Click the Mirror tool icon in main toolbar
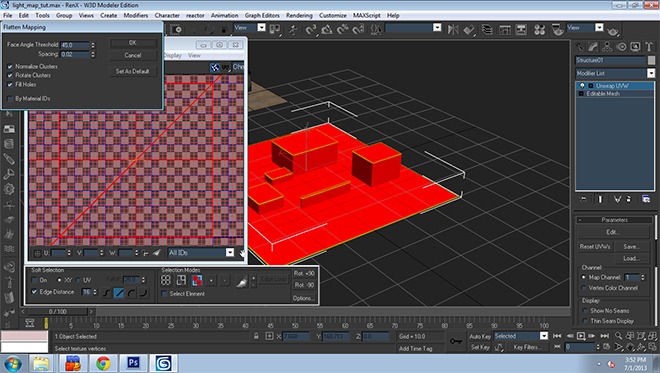 click(453, 29)
